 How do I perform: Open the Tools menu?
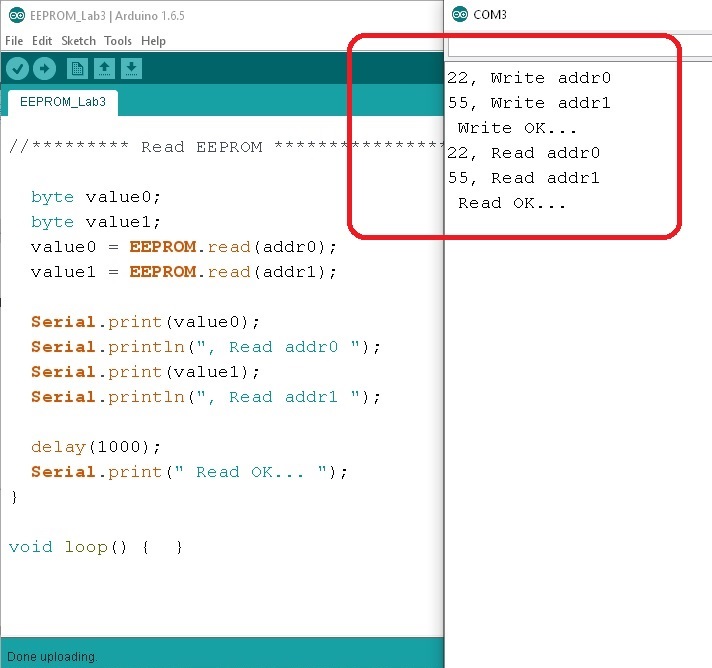click(118, 41)
